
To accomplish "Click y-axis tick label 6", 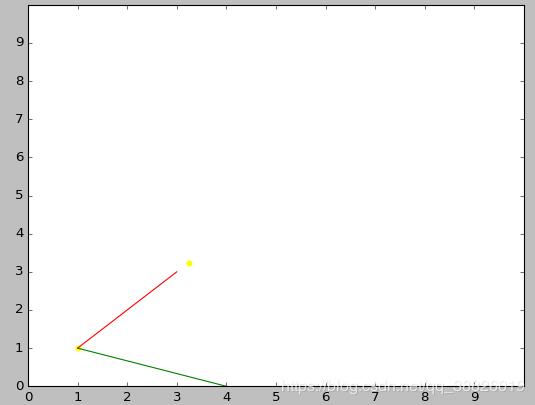I will [20, 157].
